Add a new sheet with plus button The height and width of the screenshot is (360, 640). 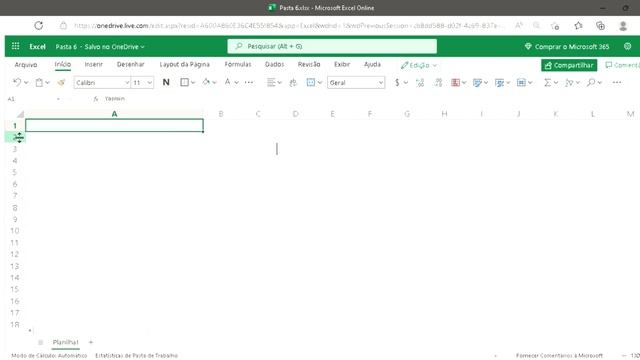tap(91, 342)
